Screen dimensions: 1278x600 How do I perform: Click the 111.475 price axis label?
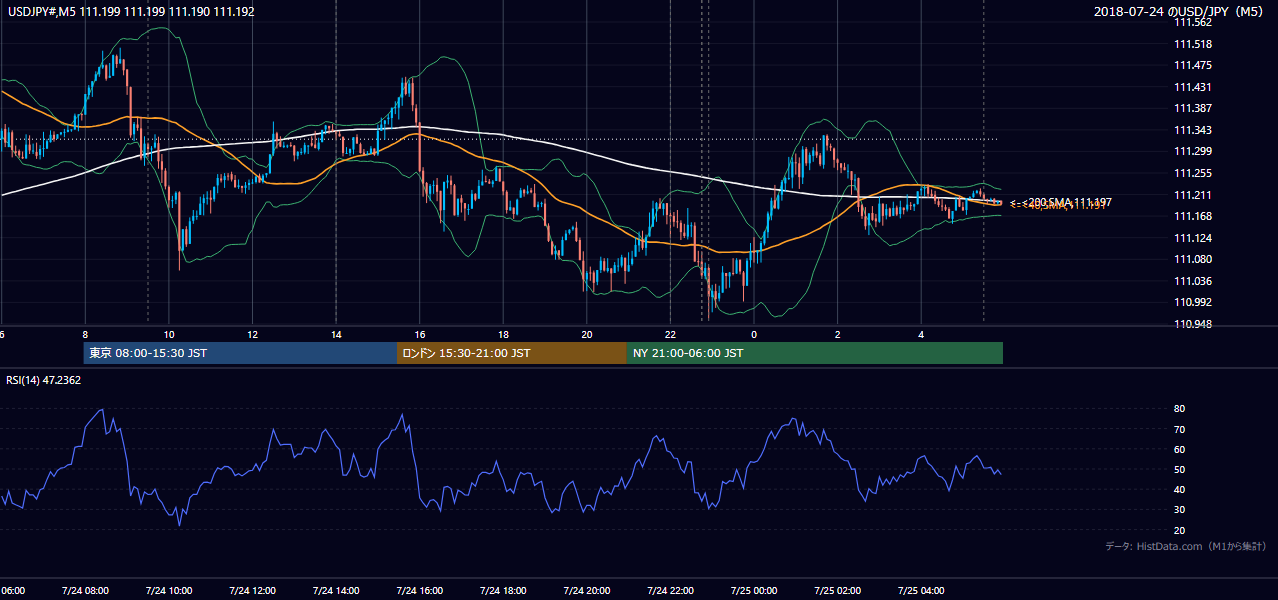1193,66
